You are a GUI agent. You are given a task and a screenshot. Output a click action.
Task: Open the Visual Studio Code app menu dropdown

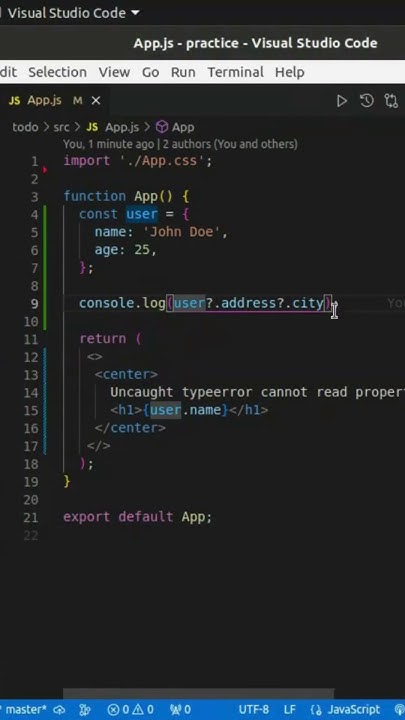[x=73, y=13]
